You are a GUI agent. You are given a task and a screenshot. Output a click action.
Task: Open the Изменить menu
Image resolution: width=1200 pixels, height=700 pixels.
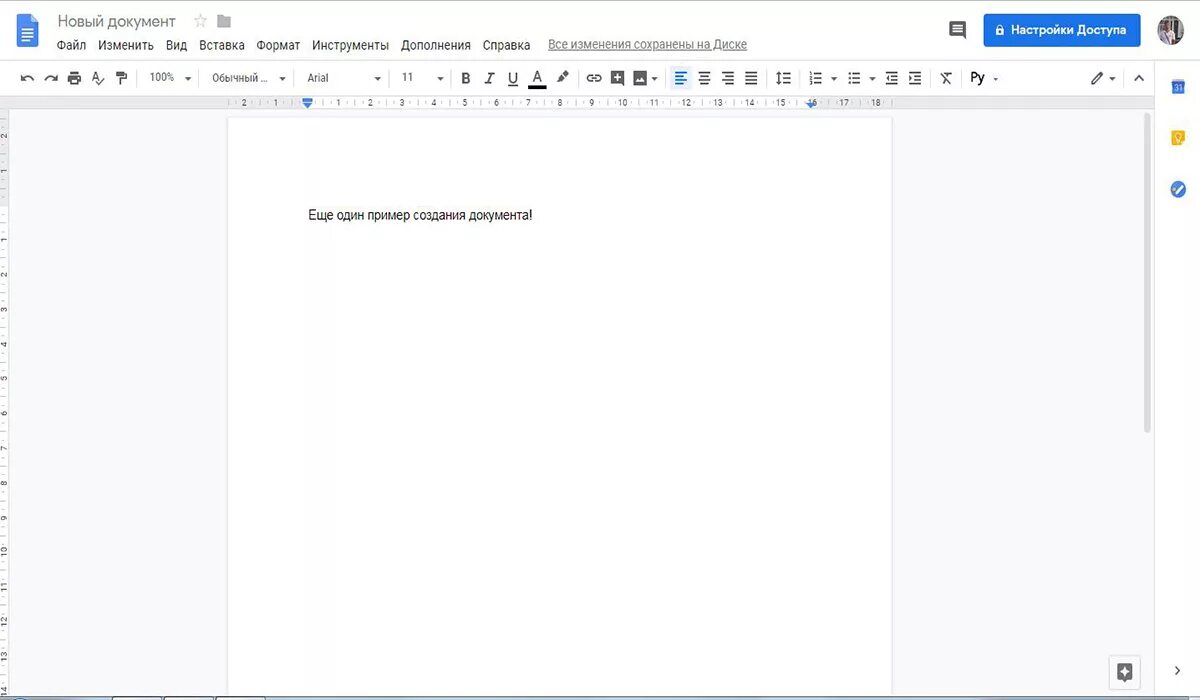click(126, 45)
